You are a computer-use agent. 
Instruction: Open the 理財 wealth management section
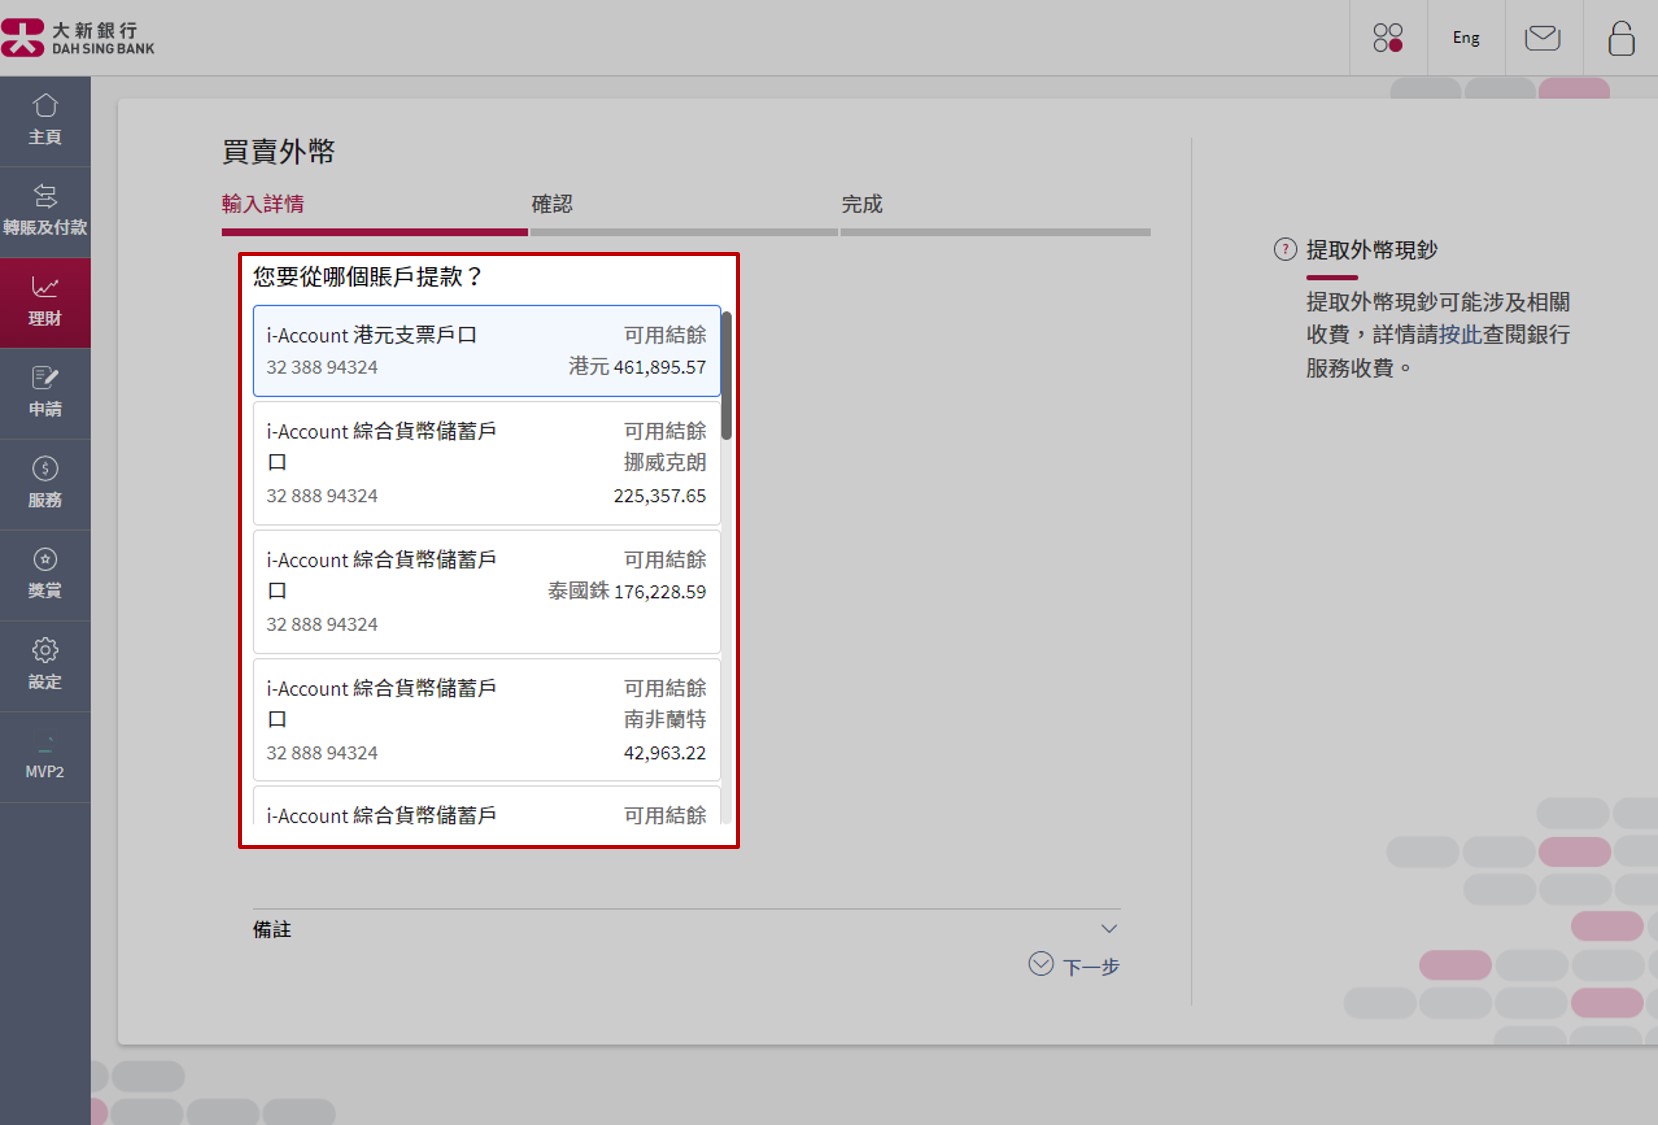click(45, 300)
